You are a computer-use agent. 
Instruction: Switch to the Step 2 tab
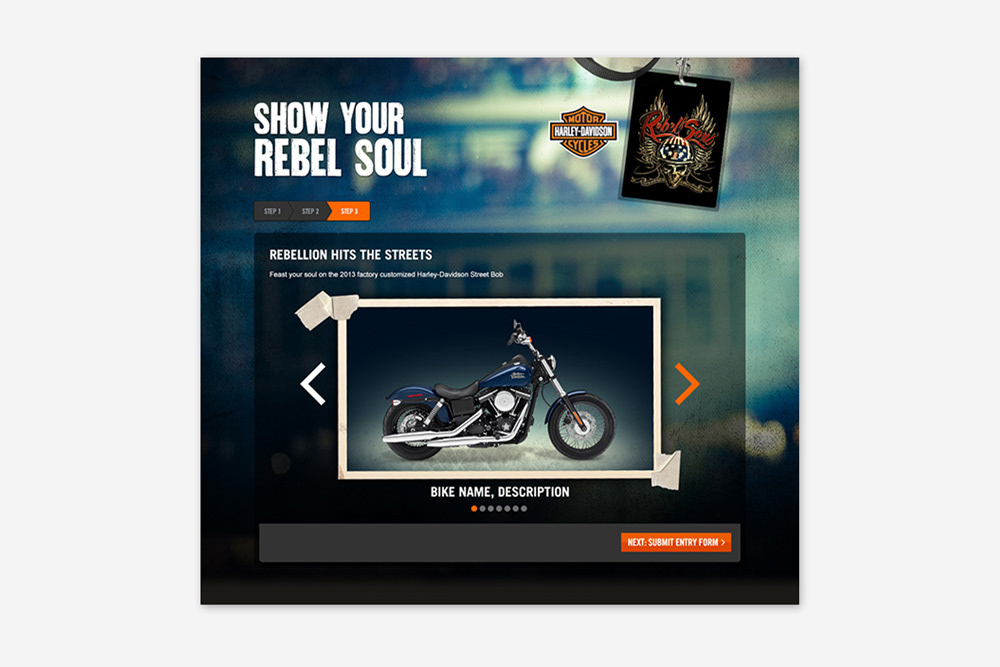(310, 211)
